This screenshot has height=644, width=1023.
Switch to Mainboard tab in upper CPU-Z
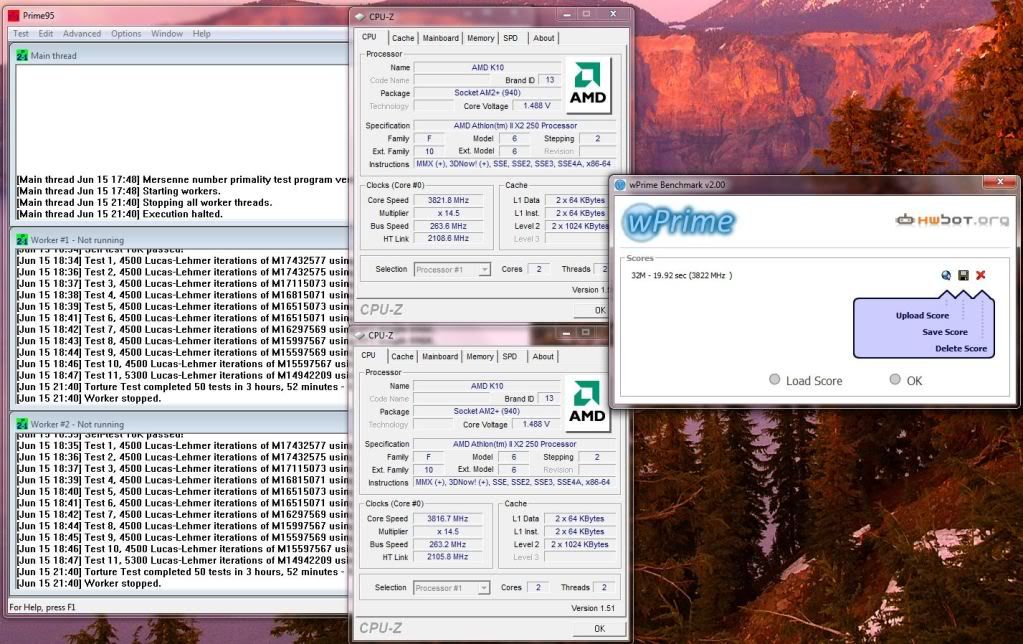440,38
